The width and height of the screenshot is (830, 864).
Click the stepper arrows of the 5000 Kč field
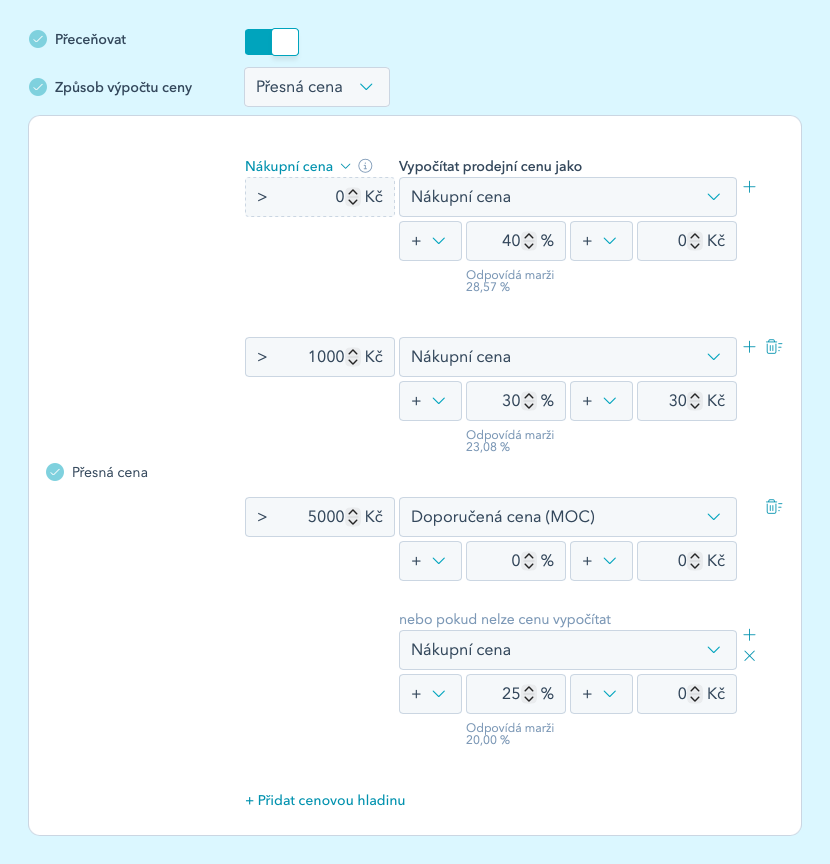353,517
